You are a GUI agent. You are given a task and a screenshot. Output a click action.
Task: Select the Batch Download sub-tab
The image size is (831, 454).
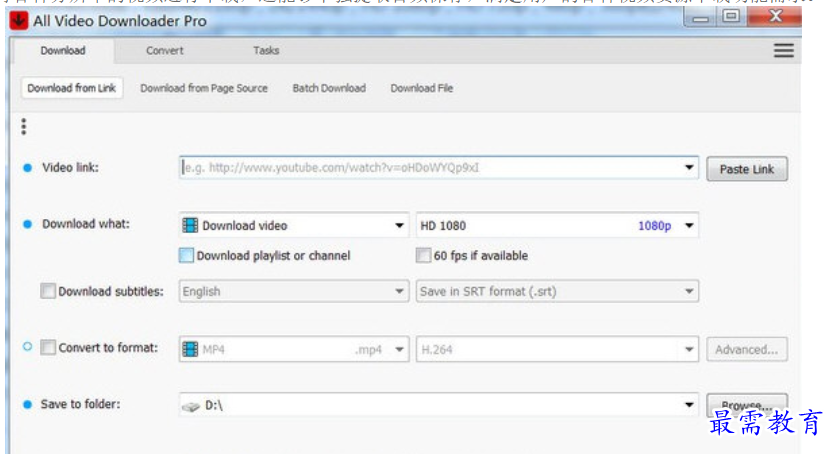point(329,88)
